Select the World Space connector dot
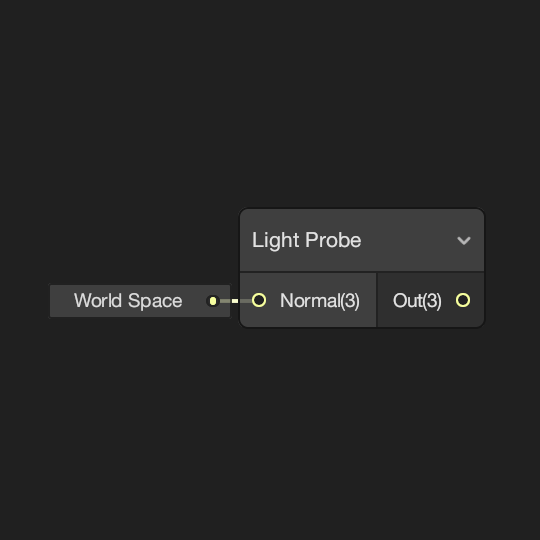This screenshot has height=540, width=540. pos(213,301)
